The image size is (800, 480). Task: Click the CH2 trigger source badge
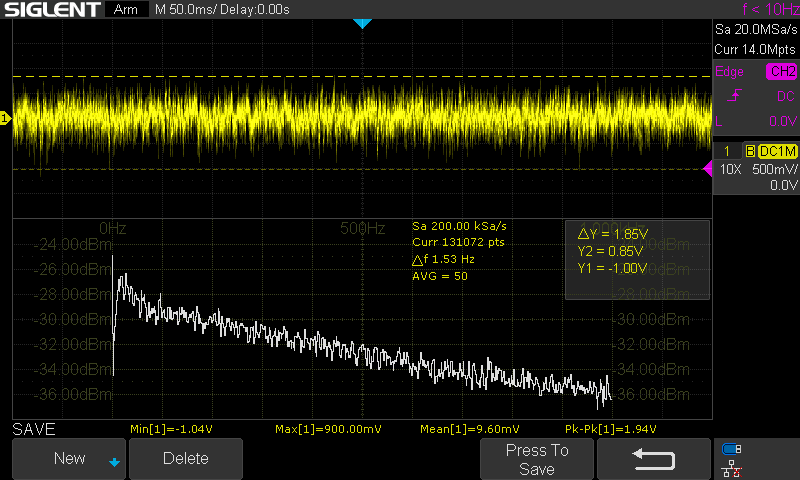pyautogui.click(x=782, y=71)
